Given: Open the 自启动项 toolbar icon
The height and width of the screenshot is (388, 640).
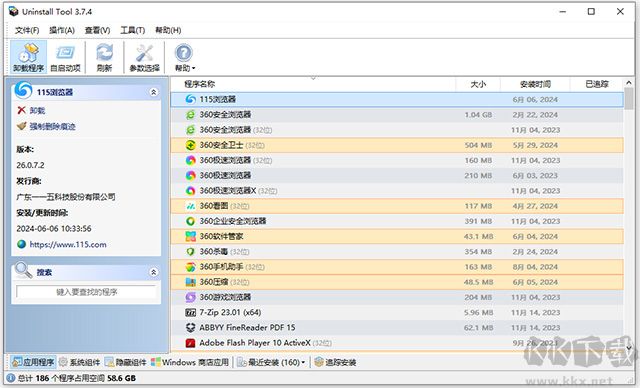Looking at the screenshot, I should (x=65, y=57).
